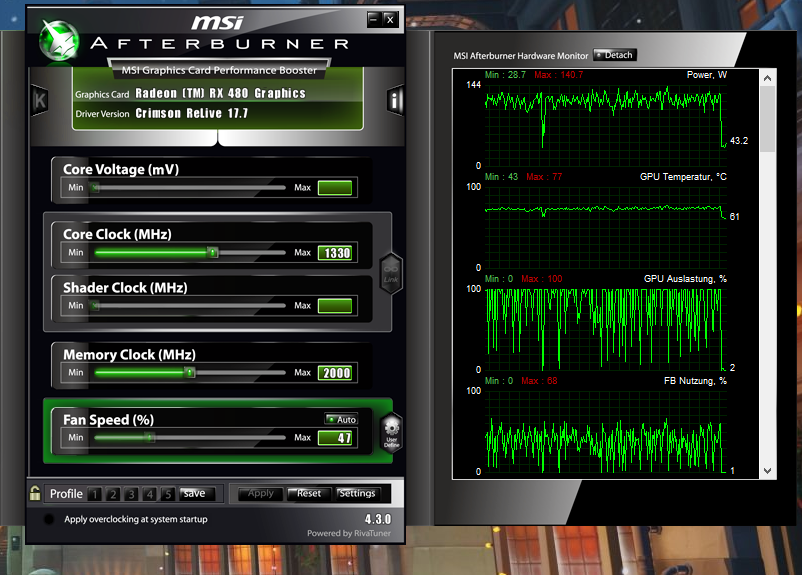
Task: Click the MSI Afterburner Hardware Monitor title
Action: [x=521, y=56]
